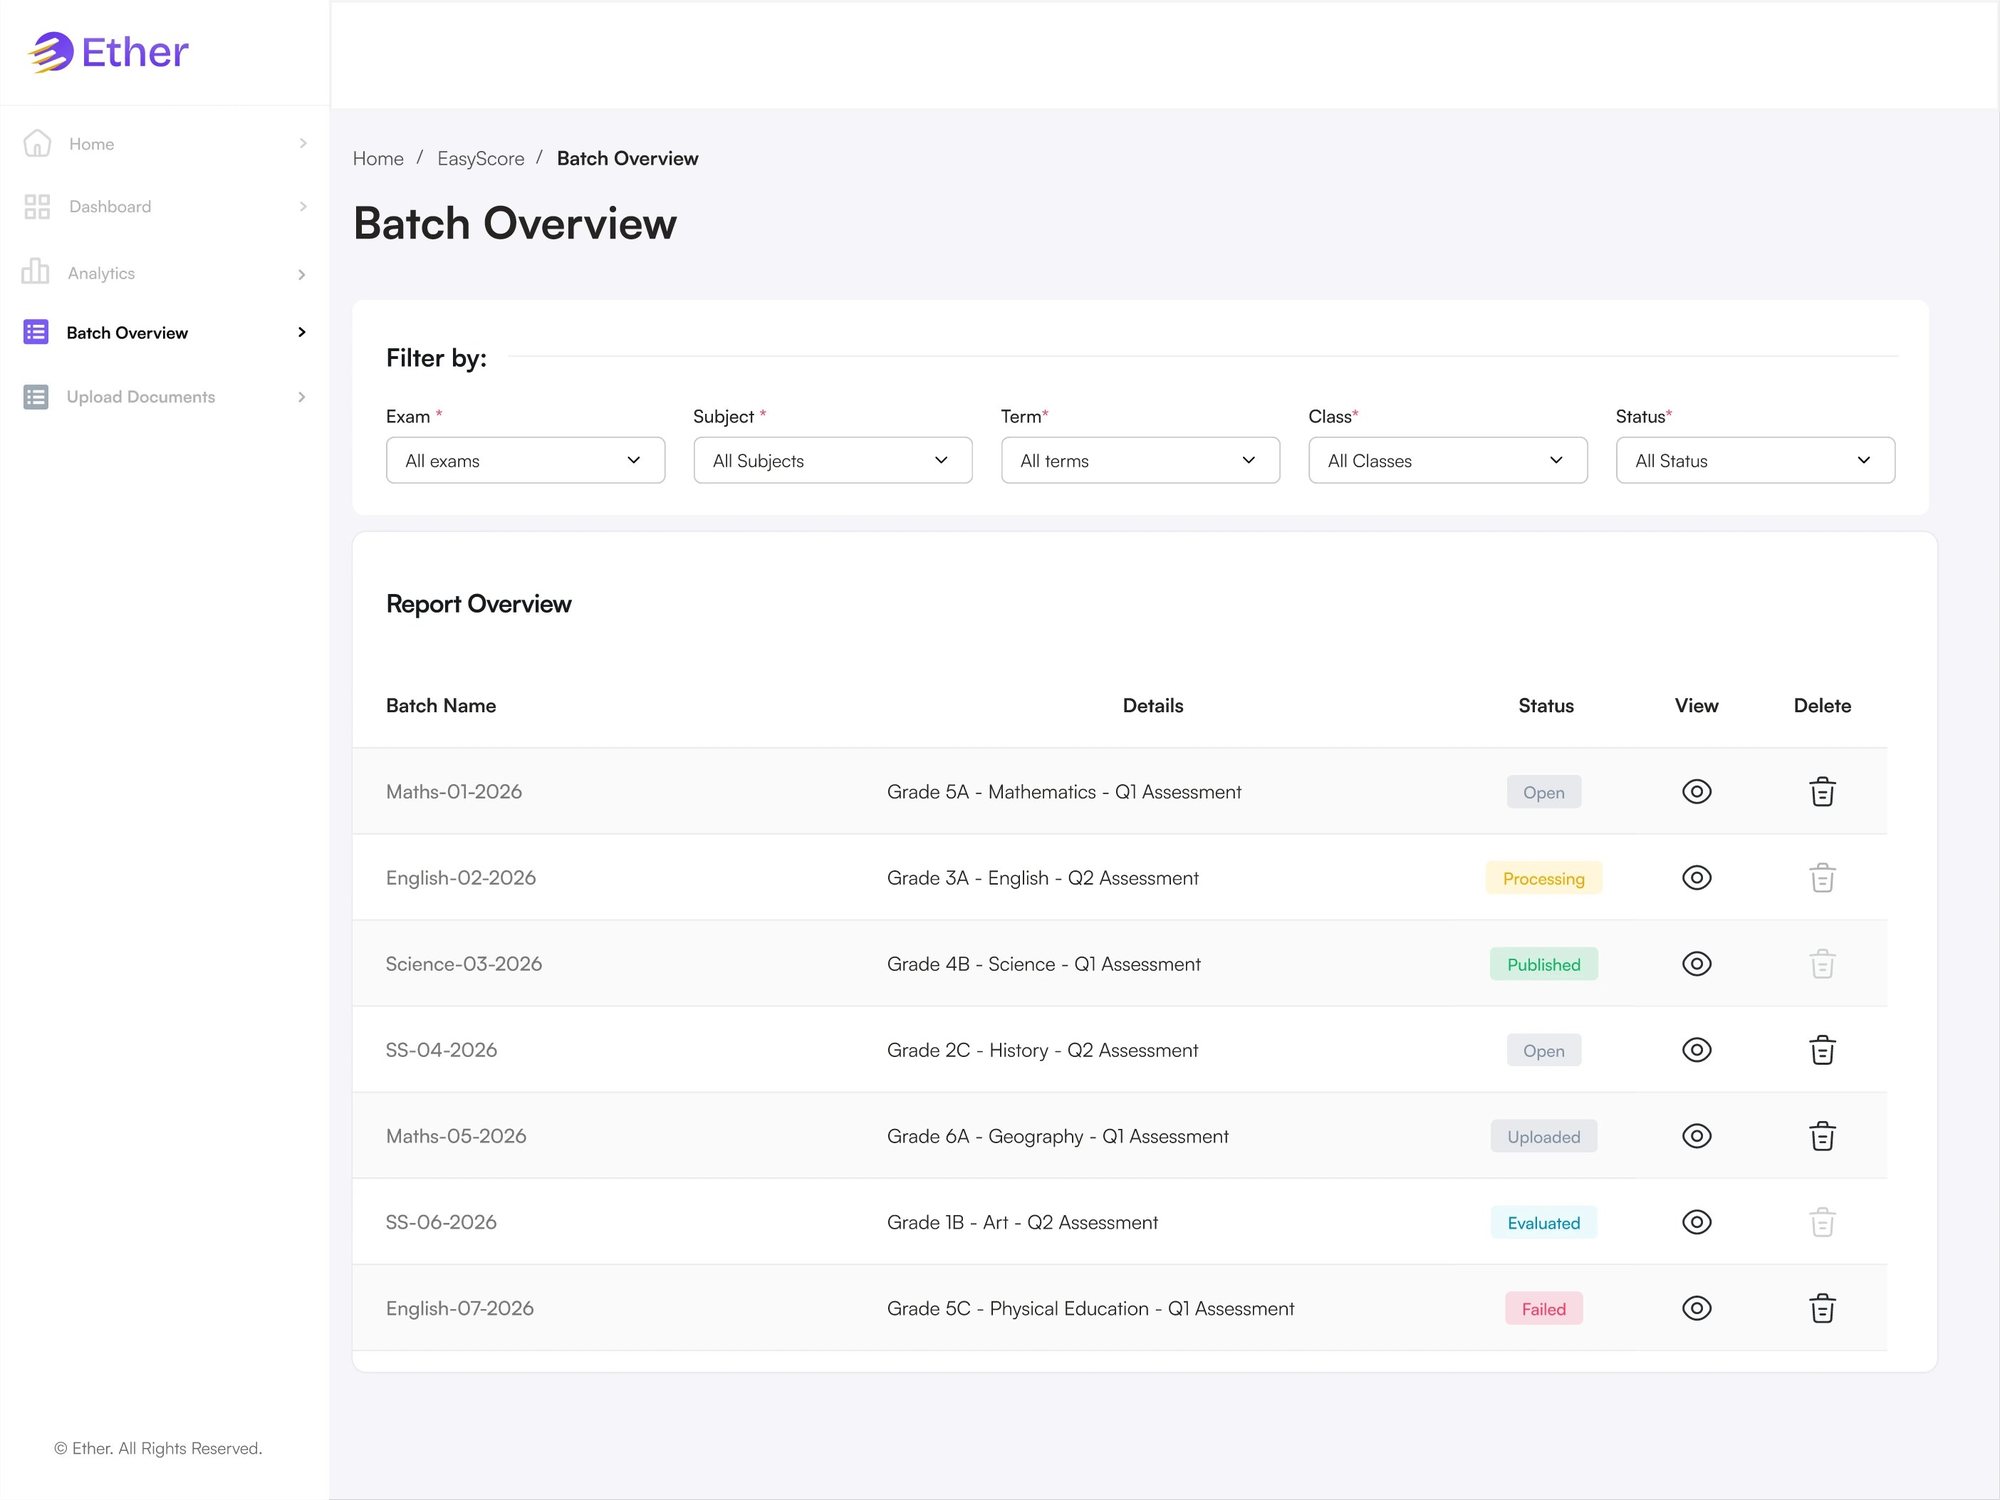Open Analytics in the sidebar

101,273
